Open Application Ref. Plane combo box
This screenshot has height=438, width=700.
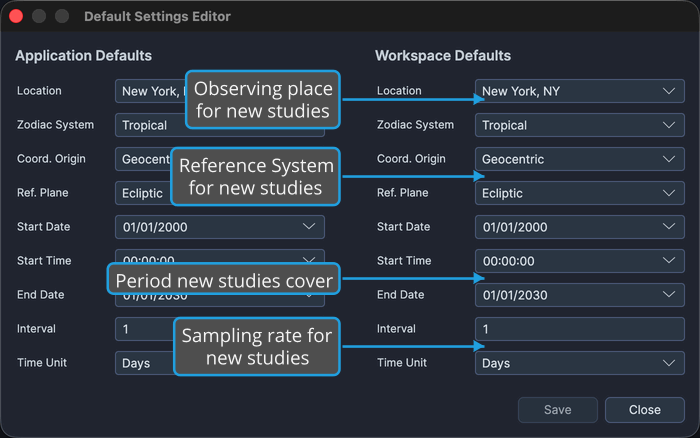(x=143, y=193)
